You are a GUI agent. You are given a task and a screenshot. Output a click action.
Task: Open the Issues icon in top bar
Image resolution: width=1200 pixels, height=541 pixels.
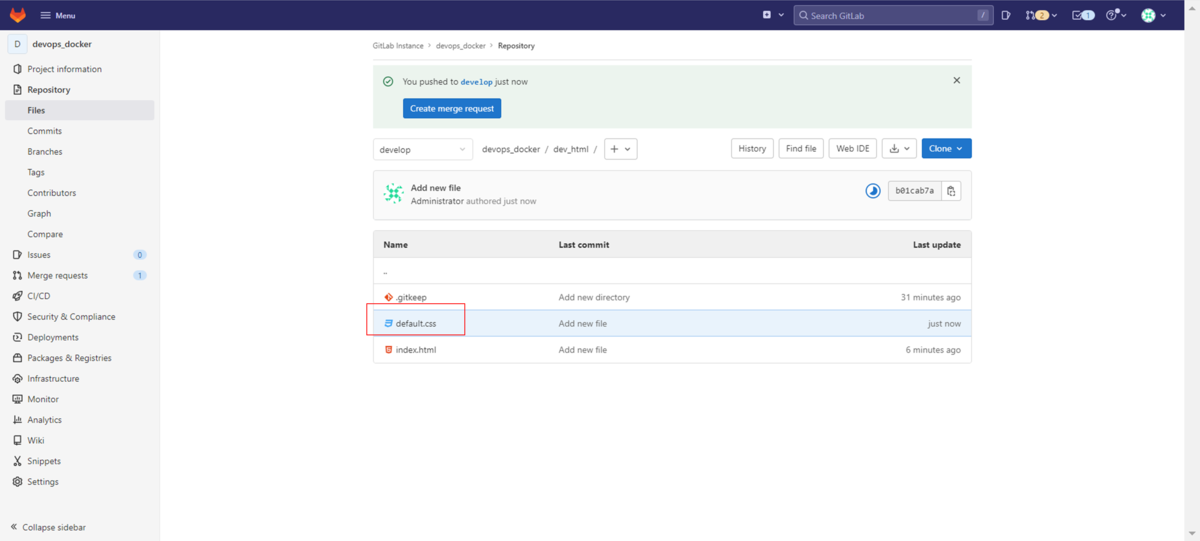pyautogui.click(x=1006, y=15)
